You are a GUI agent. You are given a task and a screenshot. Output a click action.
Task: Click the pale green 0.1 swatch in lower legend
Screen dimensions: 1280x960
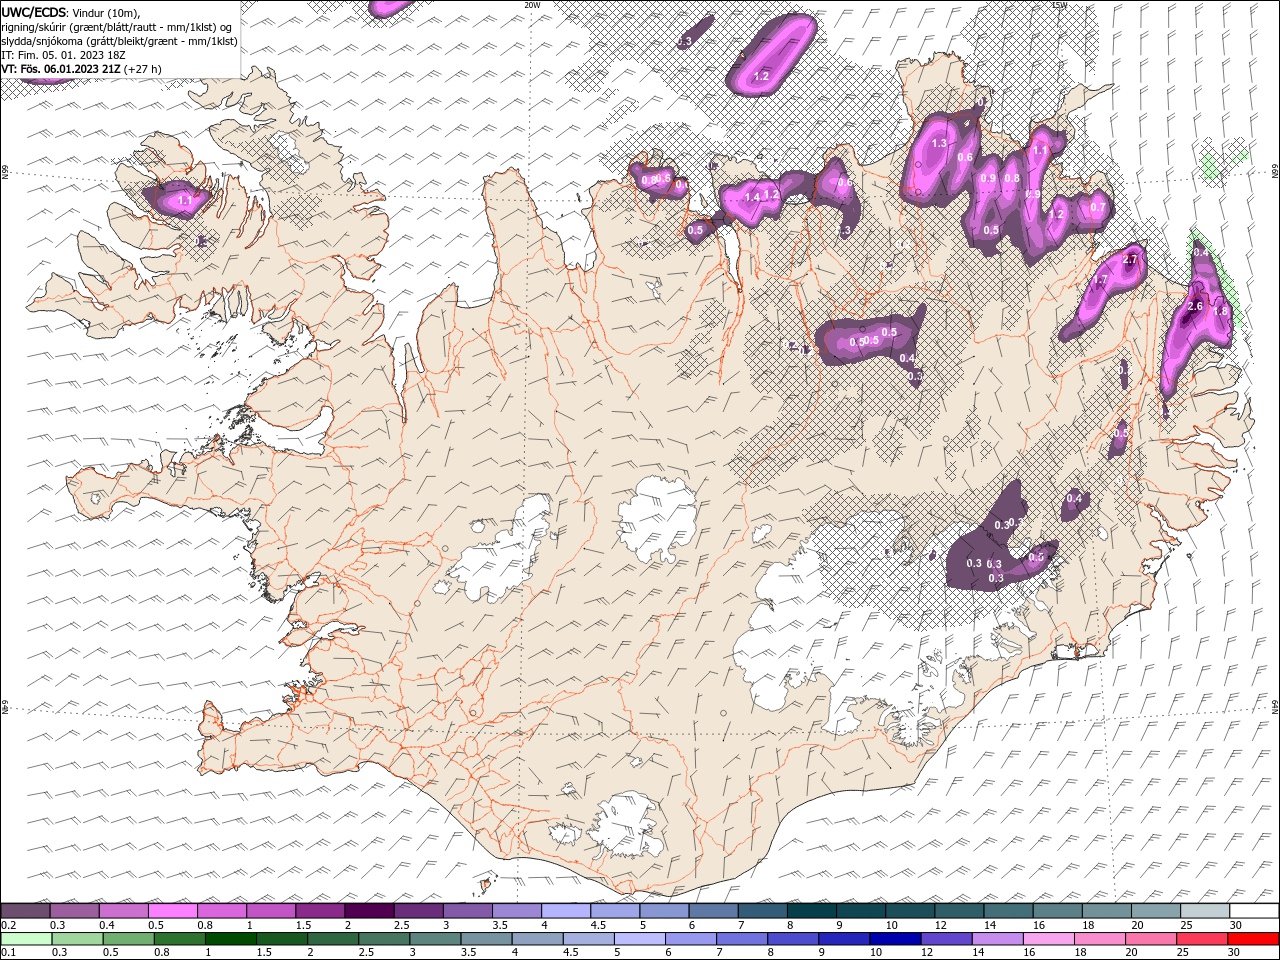(25, 939)
